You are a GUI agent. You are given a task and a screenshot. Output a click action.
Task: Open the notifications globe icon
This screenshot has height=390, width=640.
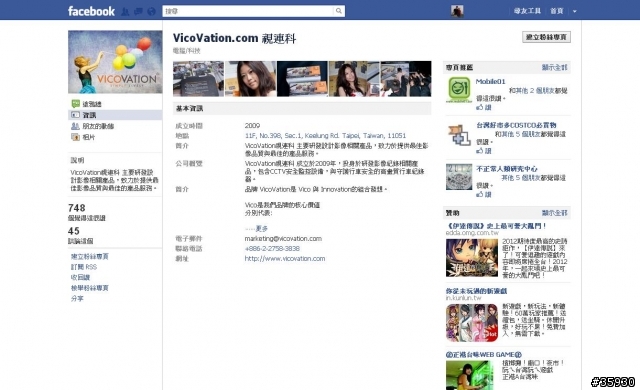point(151,11)
